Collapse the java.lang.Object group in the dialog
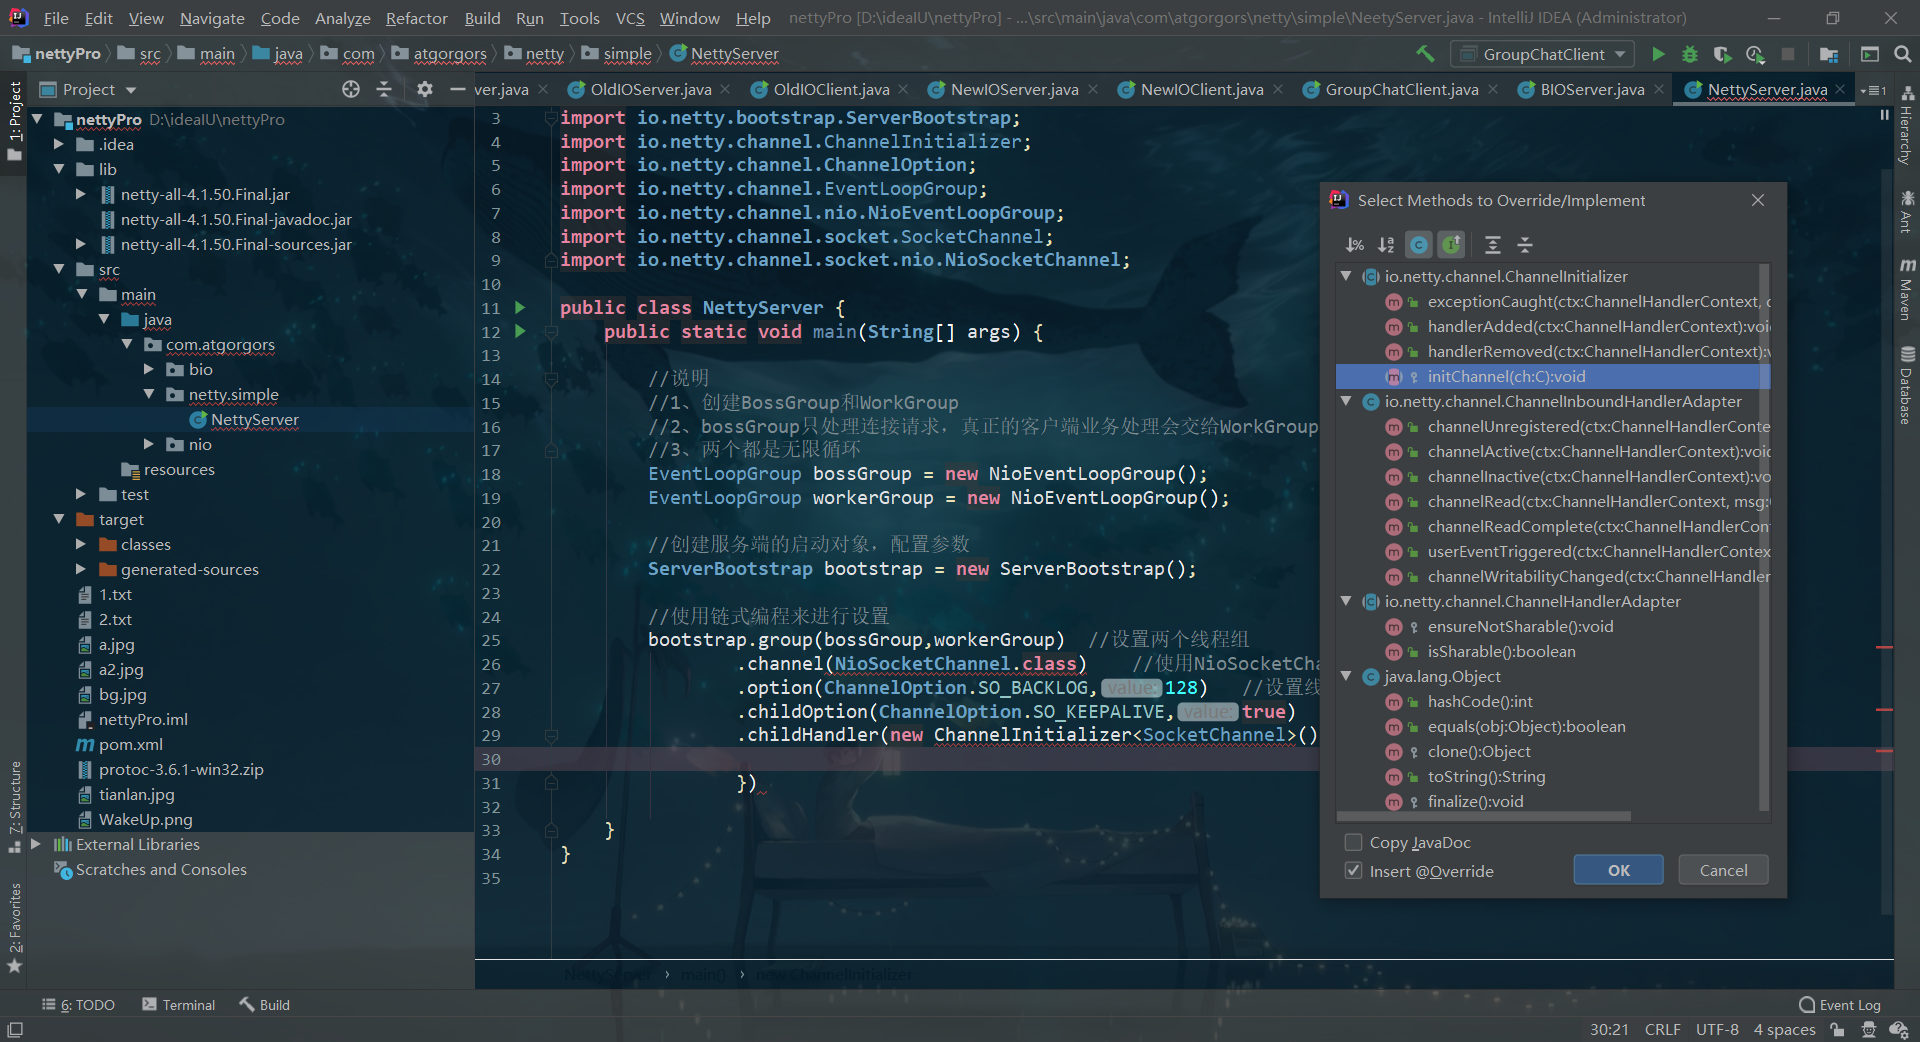 click(x=1346, y=676)
